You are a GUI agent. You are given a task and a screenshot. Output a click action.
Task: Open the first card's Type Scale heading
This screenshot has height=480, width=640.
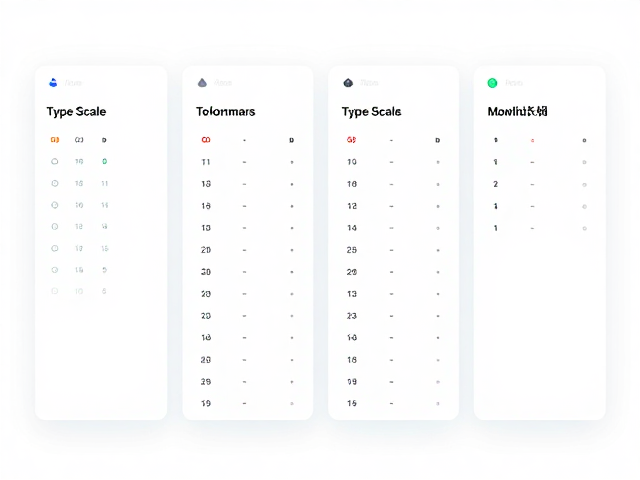pyautogui.click(x=76, y=111)
